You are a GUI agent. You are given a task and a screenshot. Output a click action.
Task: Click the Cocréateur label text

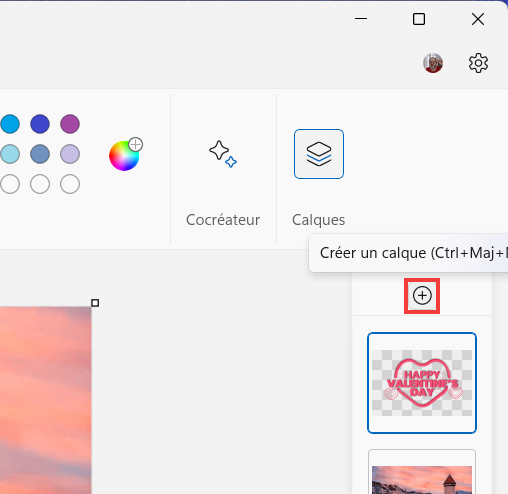point(223,220)
